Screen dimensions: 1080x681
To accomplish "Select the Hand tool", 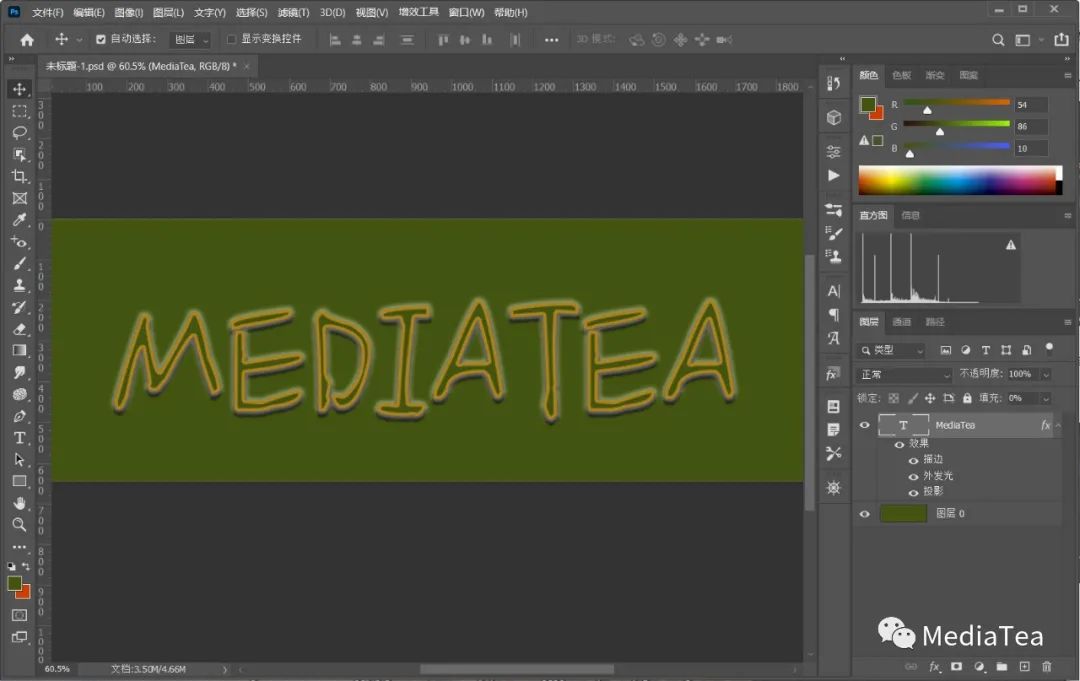I will pyautogui.click(x=19, y=503).
